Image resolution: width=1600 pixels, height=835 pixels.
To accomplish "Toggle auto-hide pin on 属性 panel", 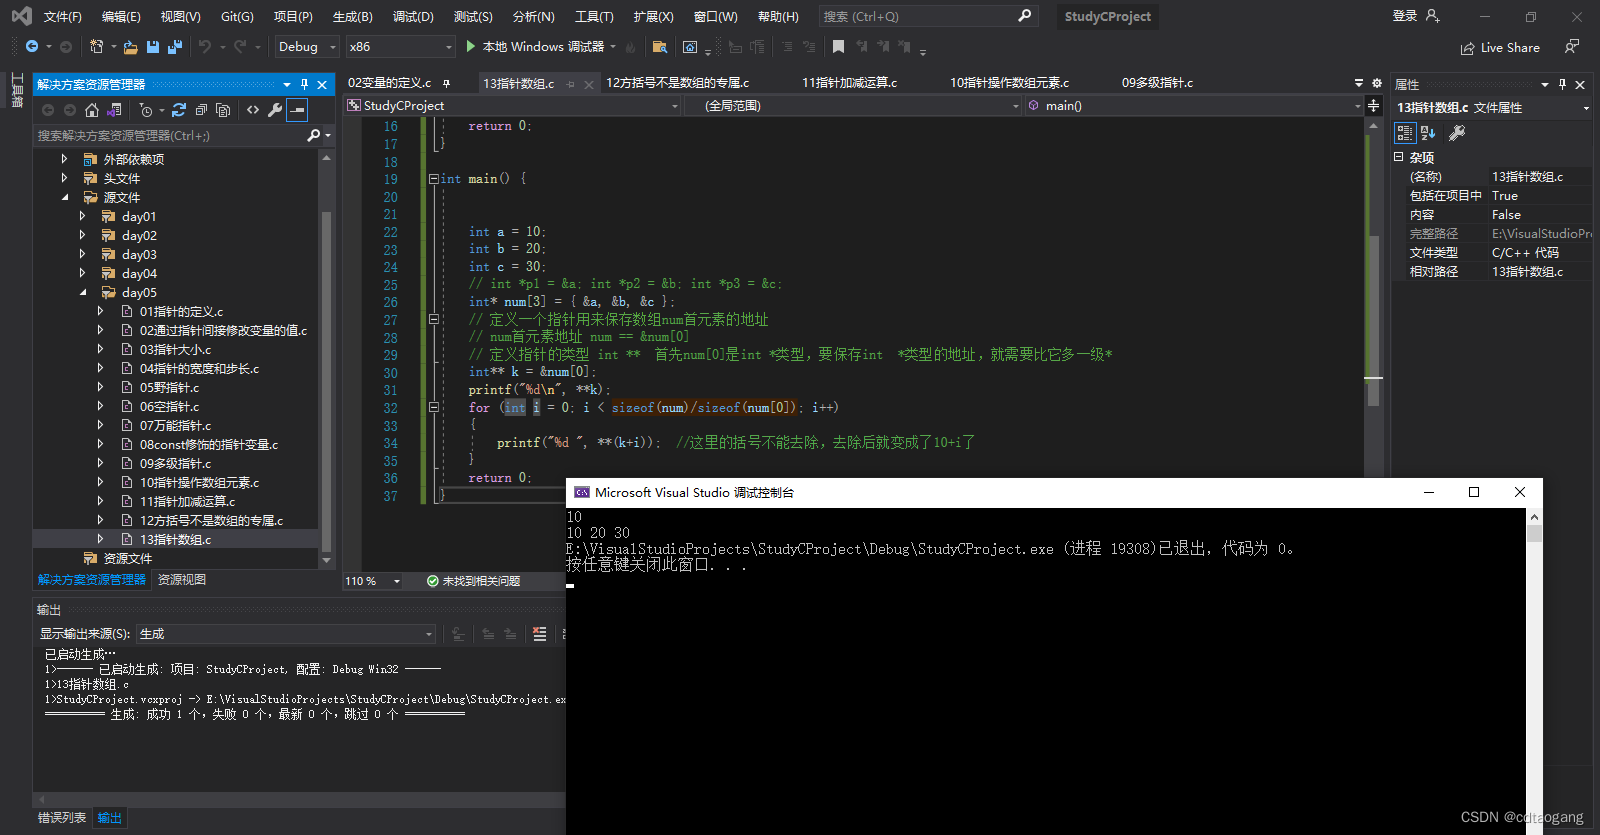I will click(x=1562, y=85).
